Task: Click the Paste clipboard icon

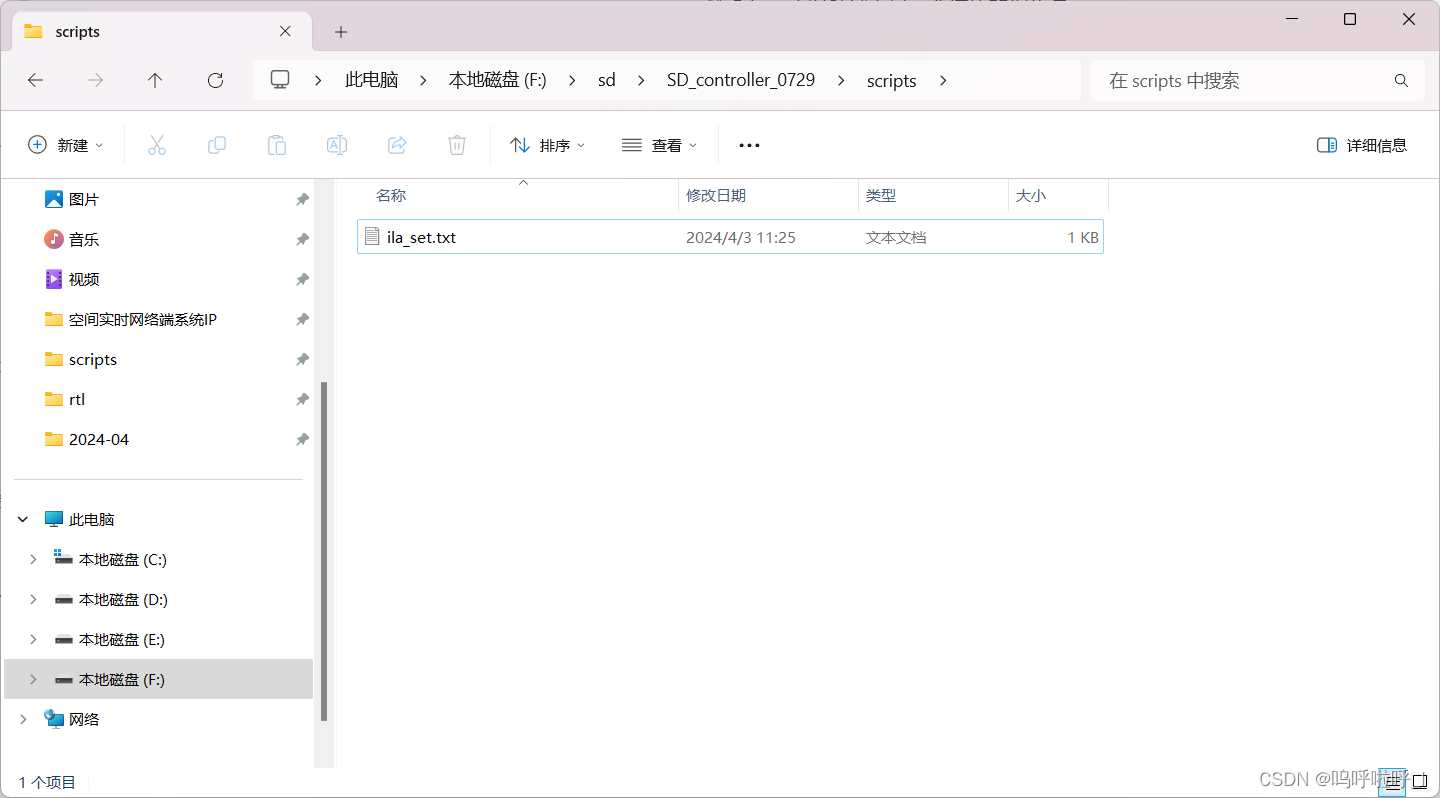Action: coord(277,145)
